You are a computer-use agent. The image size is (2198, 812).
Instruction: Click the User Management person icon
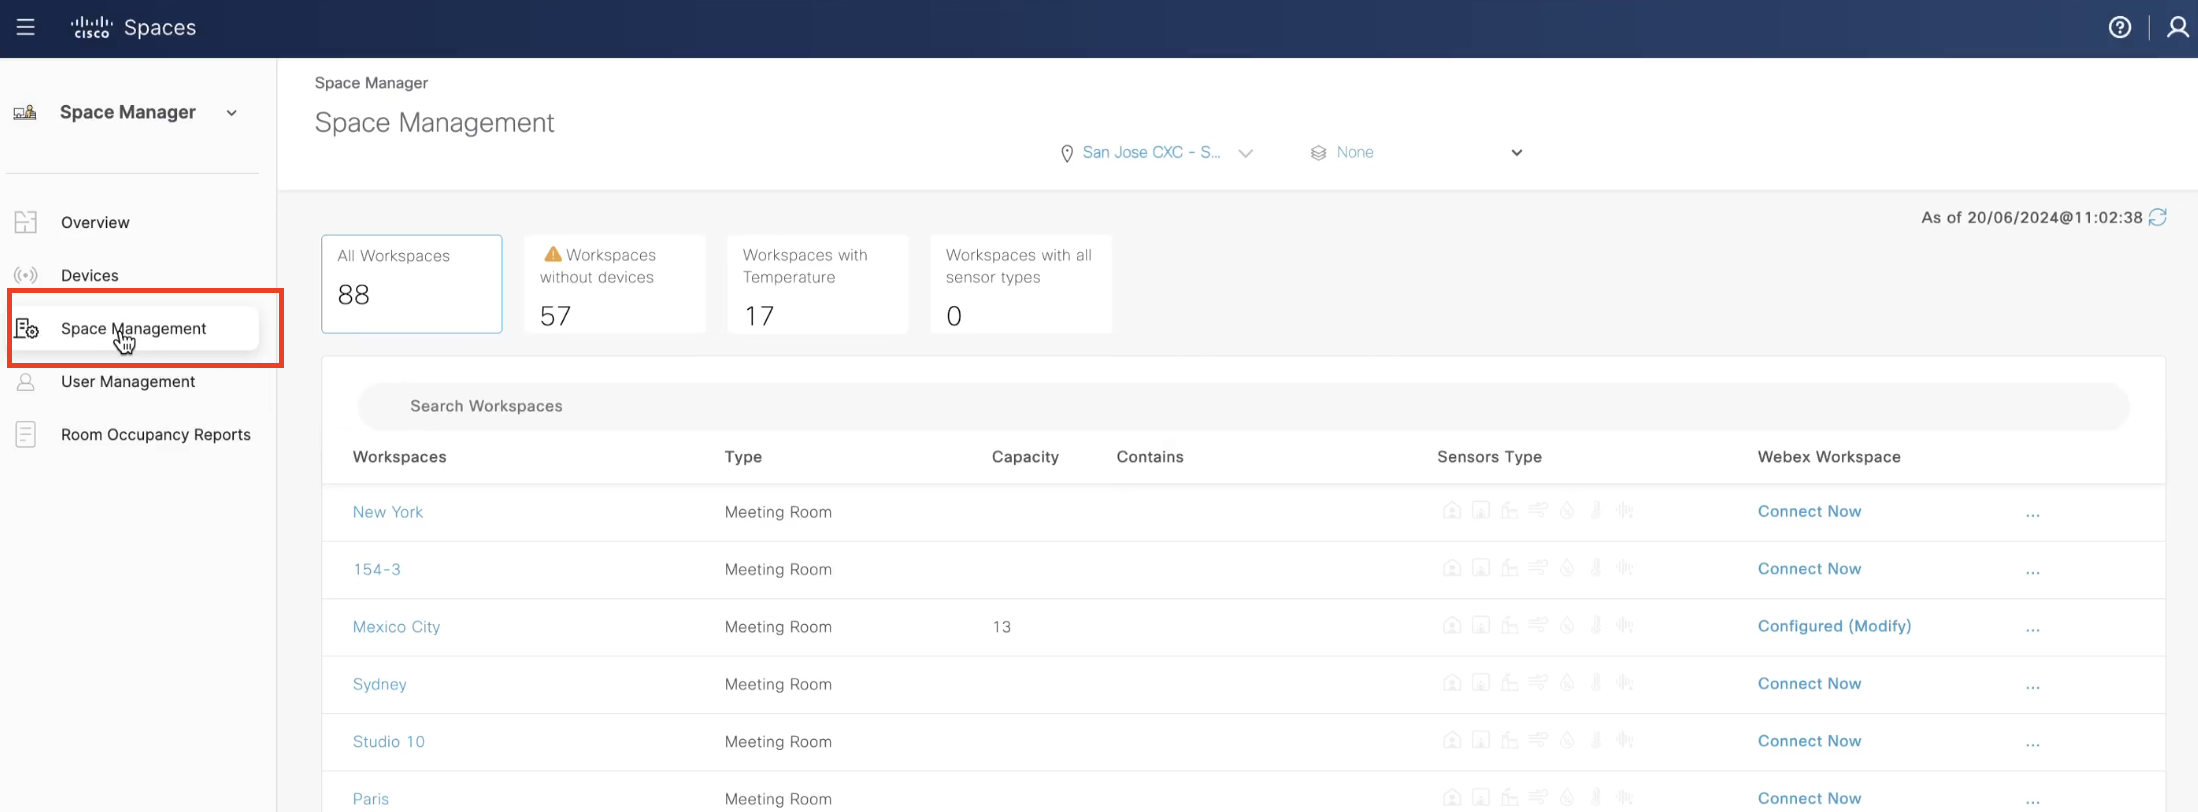click(26, 382)
